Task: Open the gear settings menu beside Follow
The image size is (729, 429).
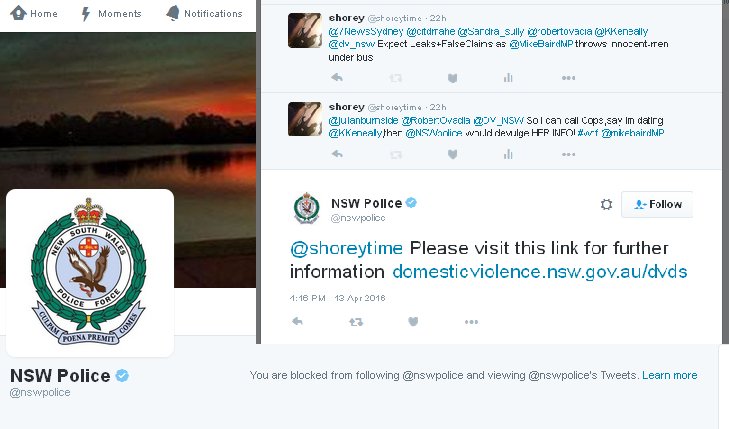Action: (x=606, y=204)
